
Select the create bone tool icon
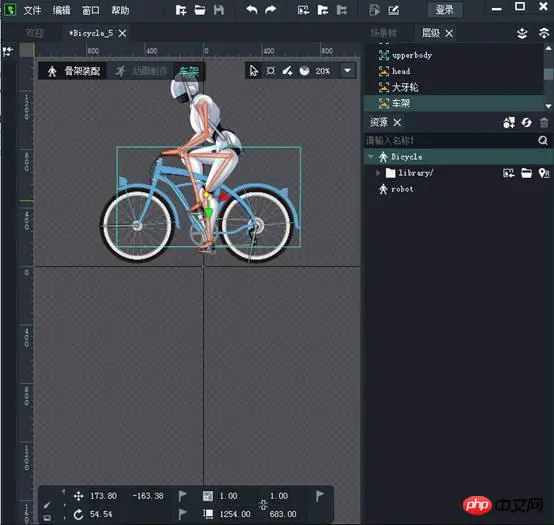tap(287, 71)
